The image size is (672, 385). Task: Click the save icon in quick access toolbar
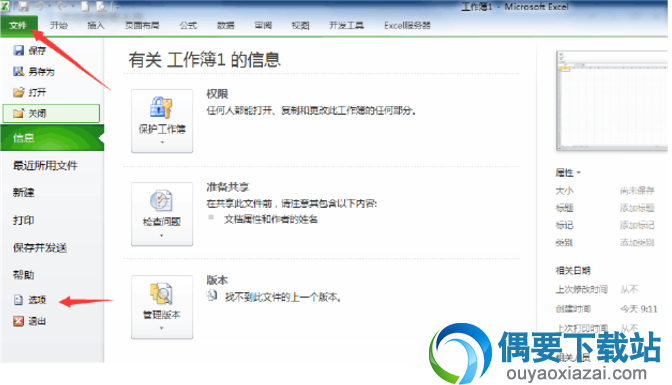tap(23, 6)
